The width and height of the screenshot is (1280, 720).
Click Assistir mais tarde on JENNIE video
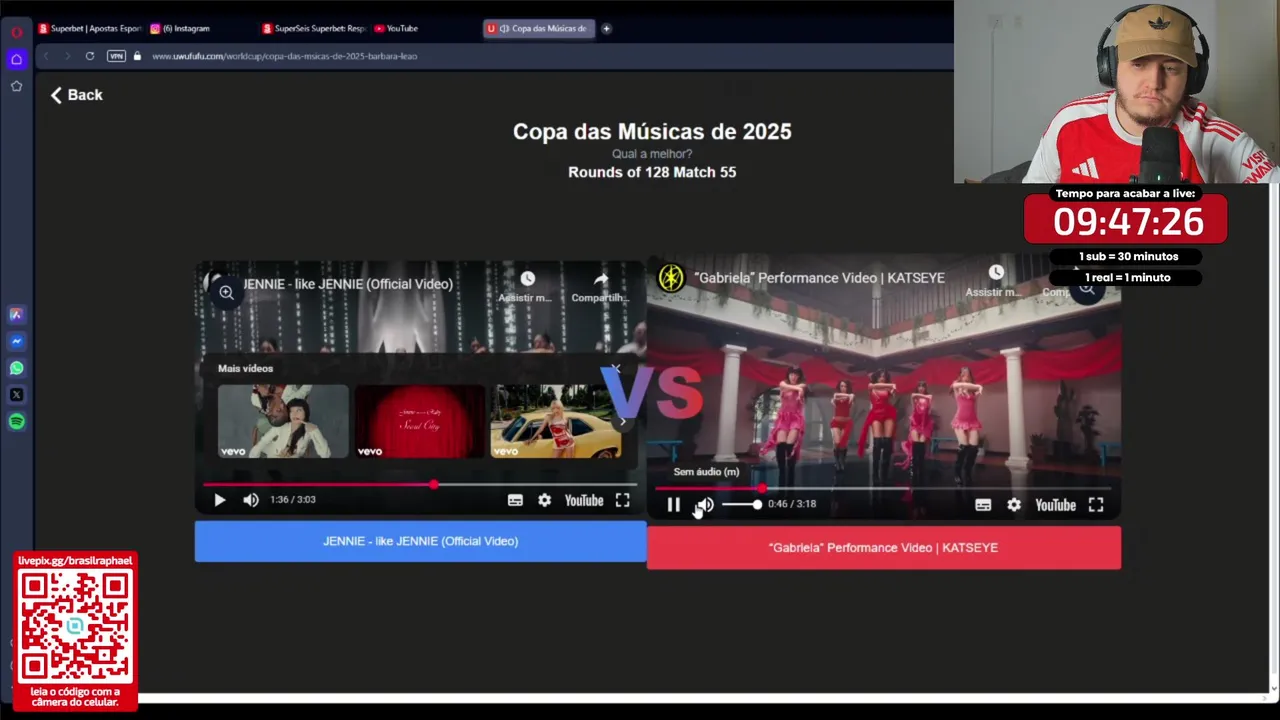[x=527, y=286]
